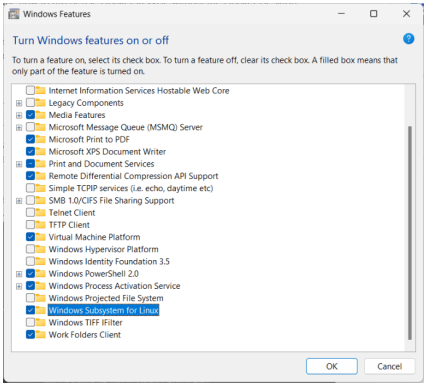
Task: Enable the TFTP Client checkbox
Action: (30, 225)
